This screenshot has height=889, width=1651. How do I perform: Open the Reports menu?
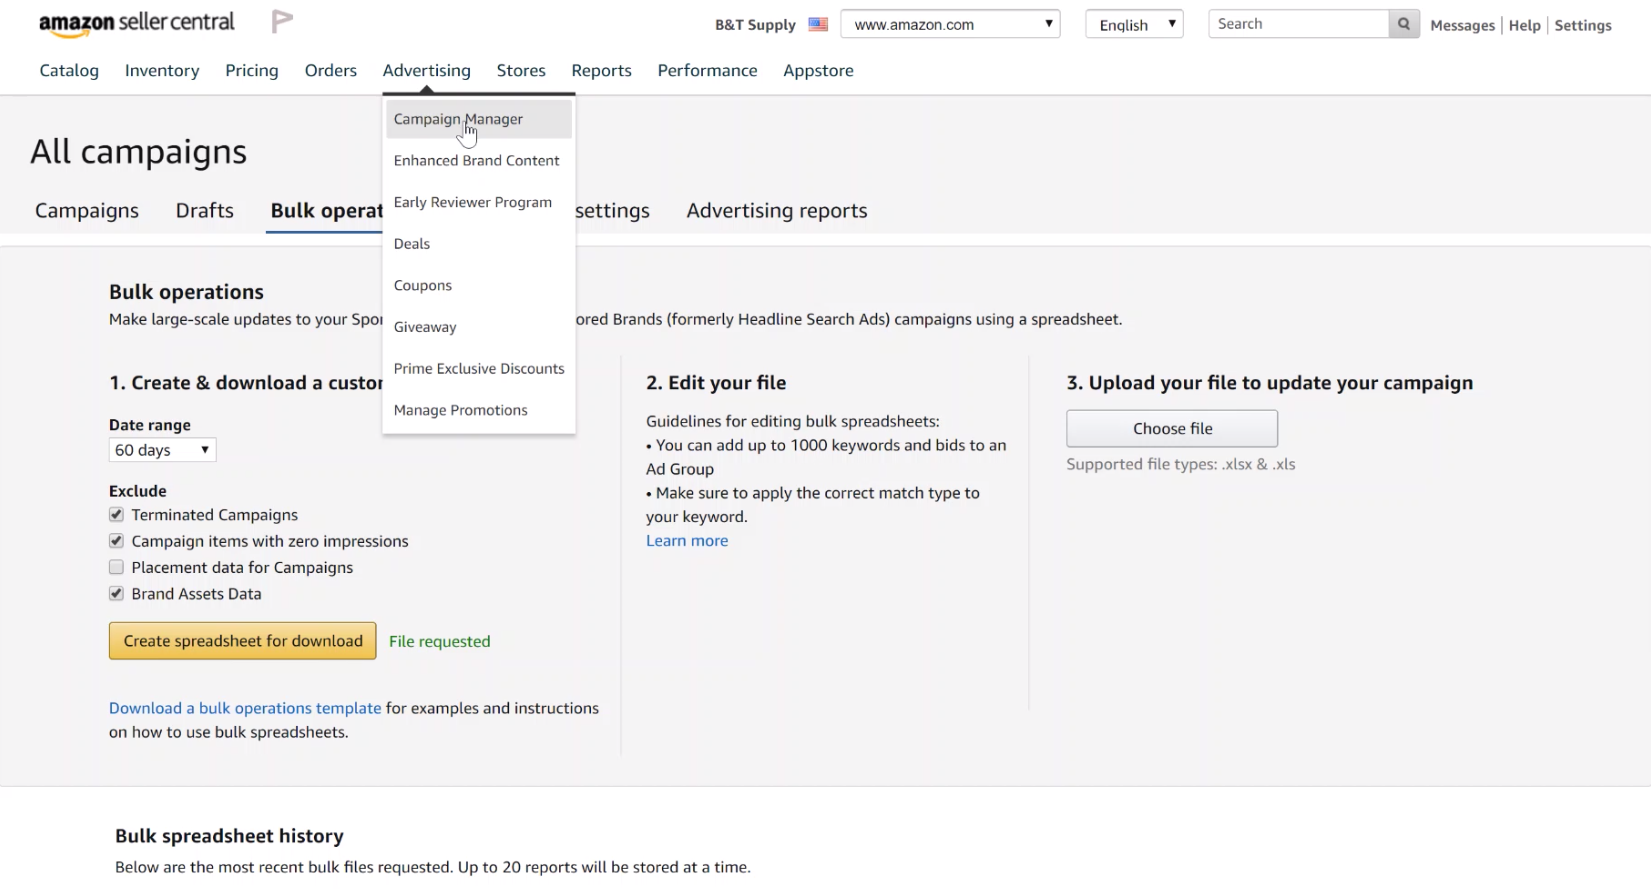602,70
